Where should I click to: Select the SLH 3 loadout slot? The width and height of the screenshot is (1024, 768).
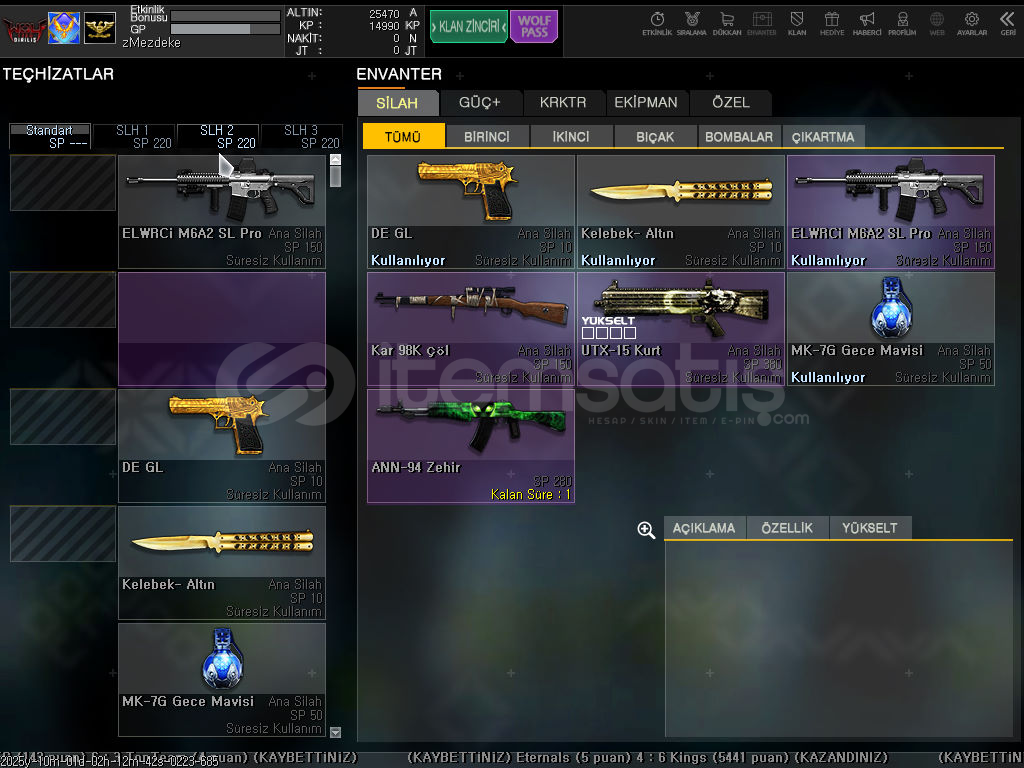pyautogui.click(x=301, y=137)
